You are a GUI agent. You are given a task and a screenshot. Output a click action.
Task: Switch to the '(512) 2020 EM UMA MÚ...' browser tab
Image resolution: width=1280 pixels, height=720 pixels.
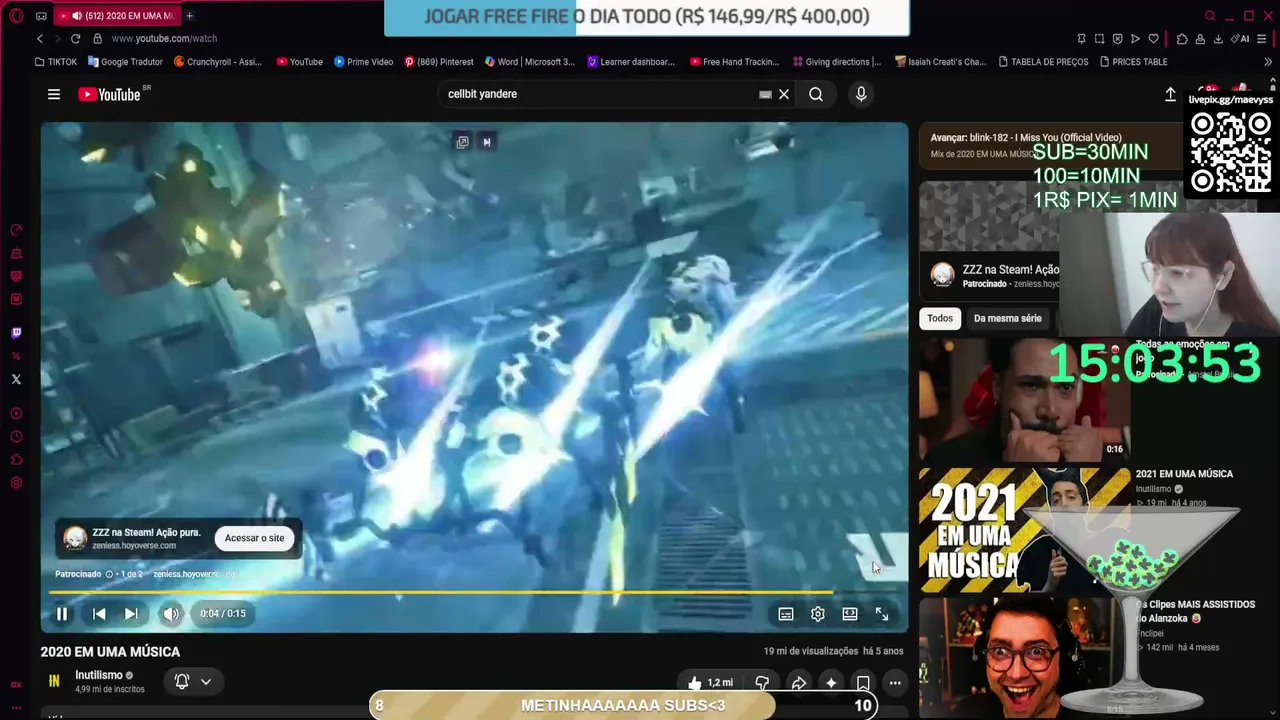pos(119,16)
